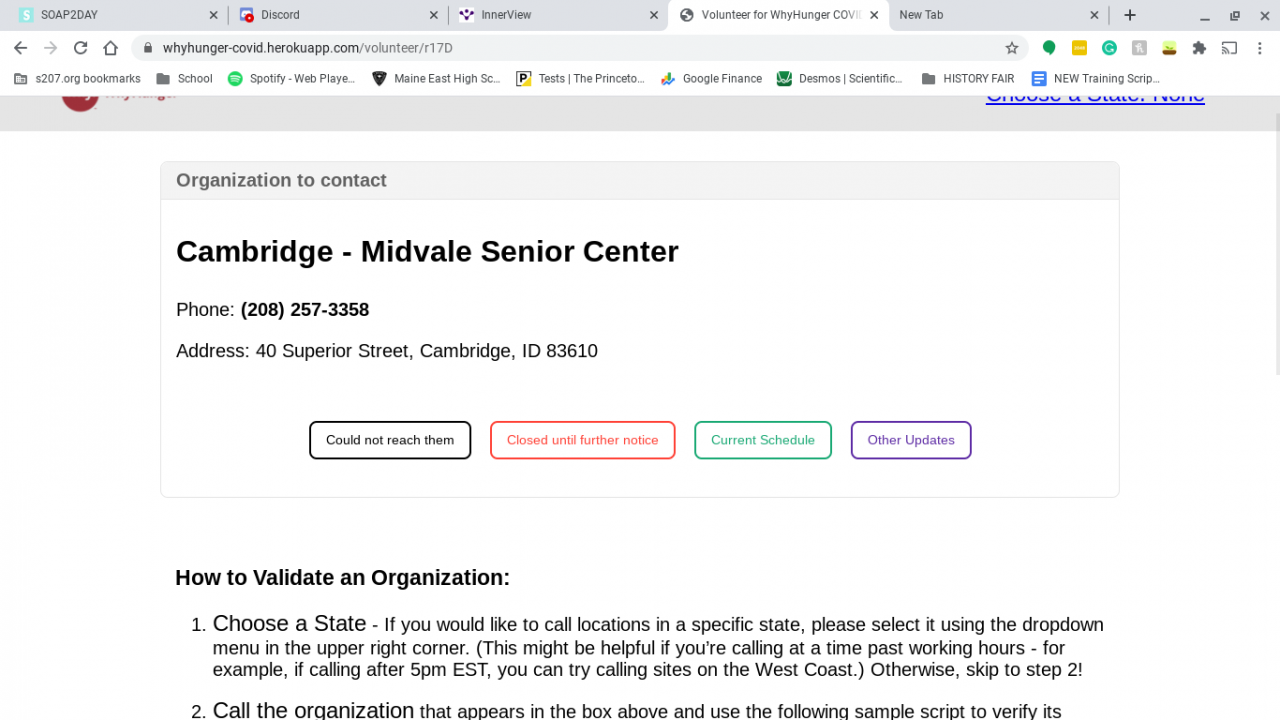
Task: Focus the address bar URL field
Action: [570, 47]
